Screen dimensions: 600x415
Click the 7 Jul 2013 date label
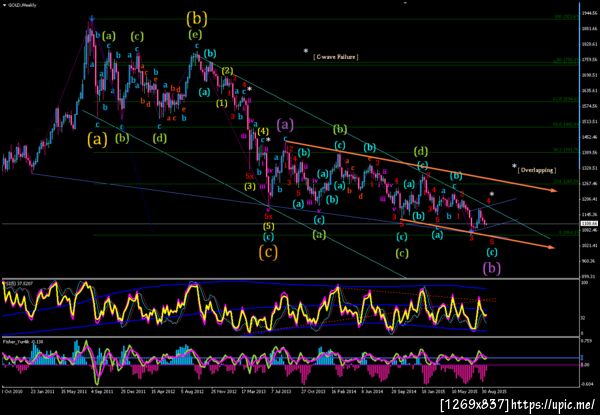[x=282, y=391]
